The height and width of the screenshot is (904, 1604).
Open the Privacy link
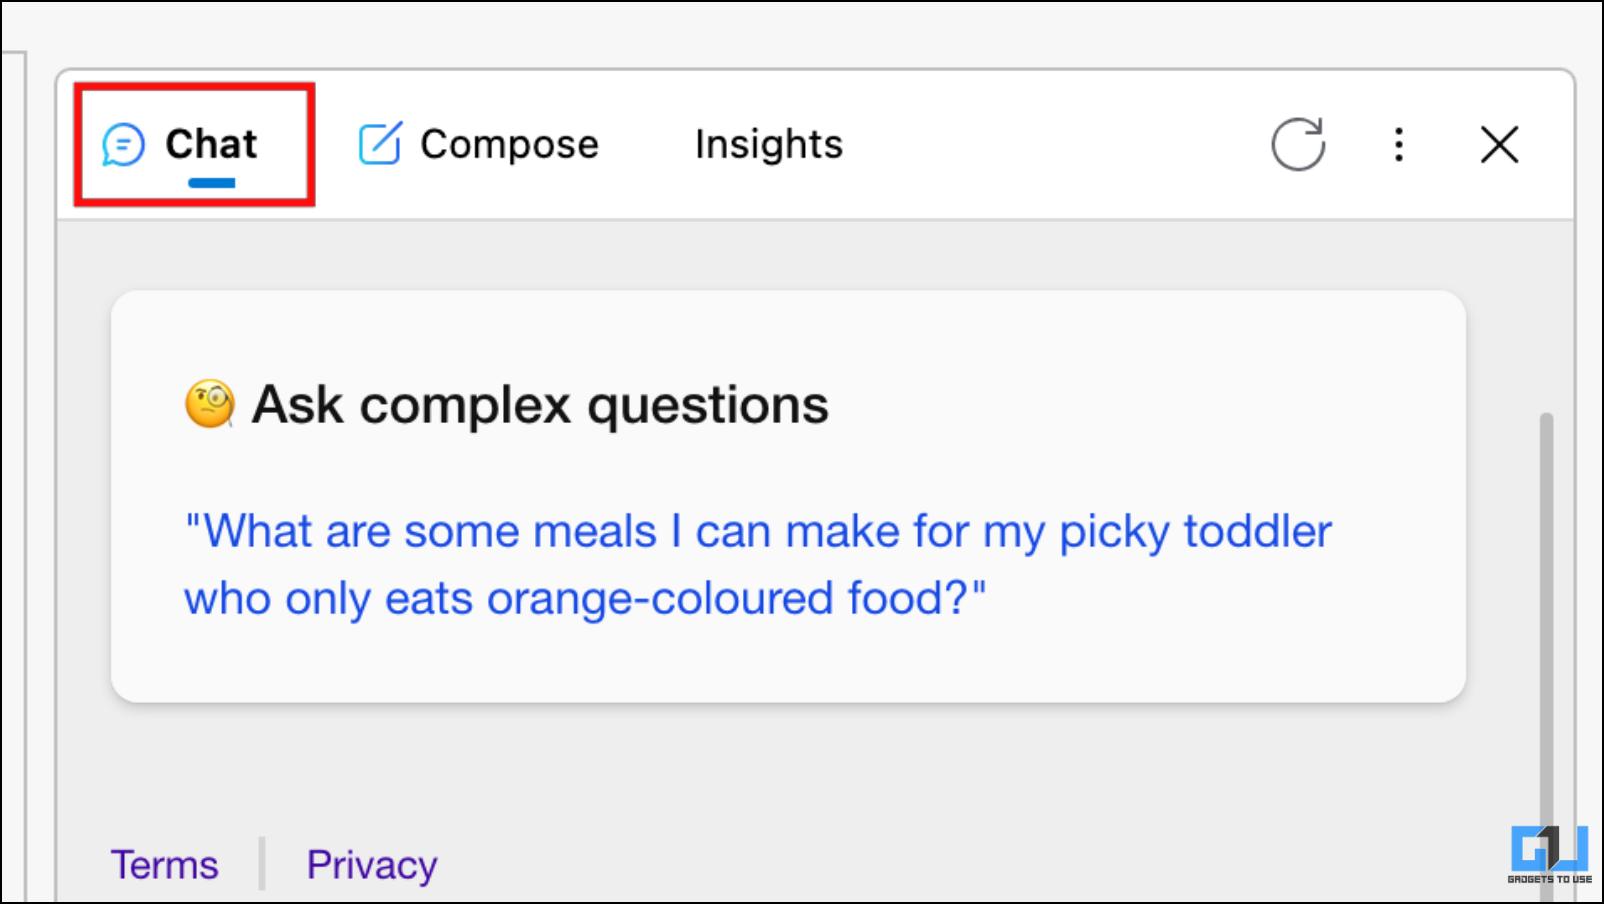tap(372, 864)
